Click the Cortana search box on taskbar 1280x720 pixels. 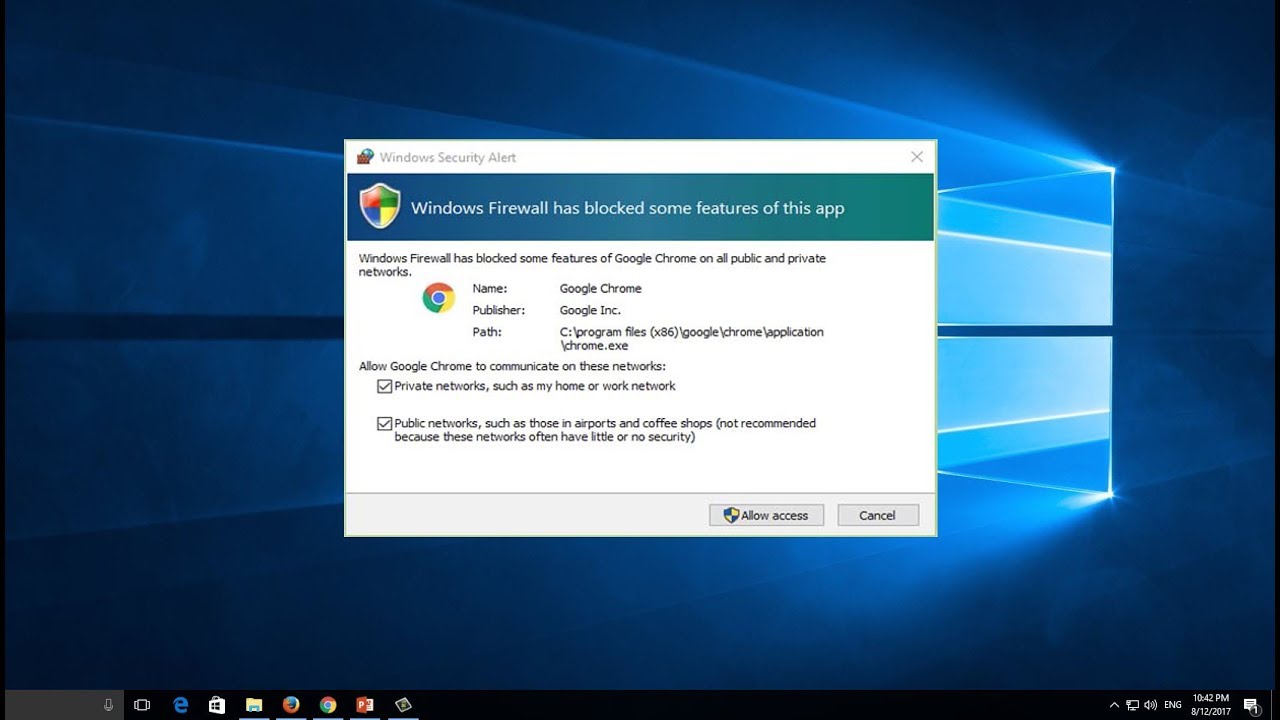(62, 705)
